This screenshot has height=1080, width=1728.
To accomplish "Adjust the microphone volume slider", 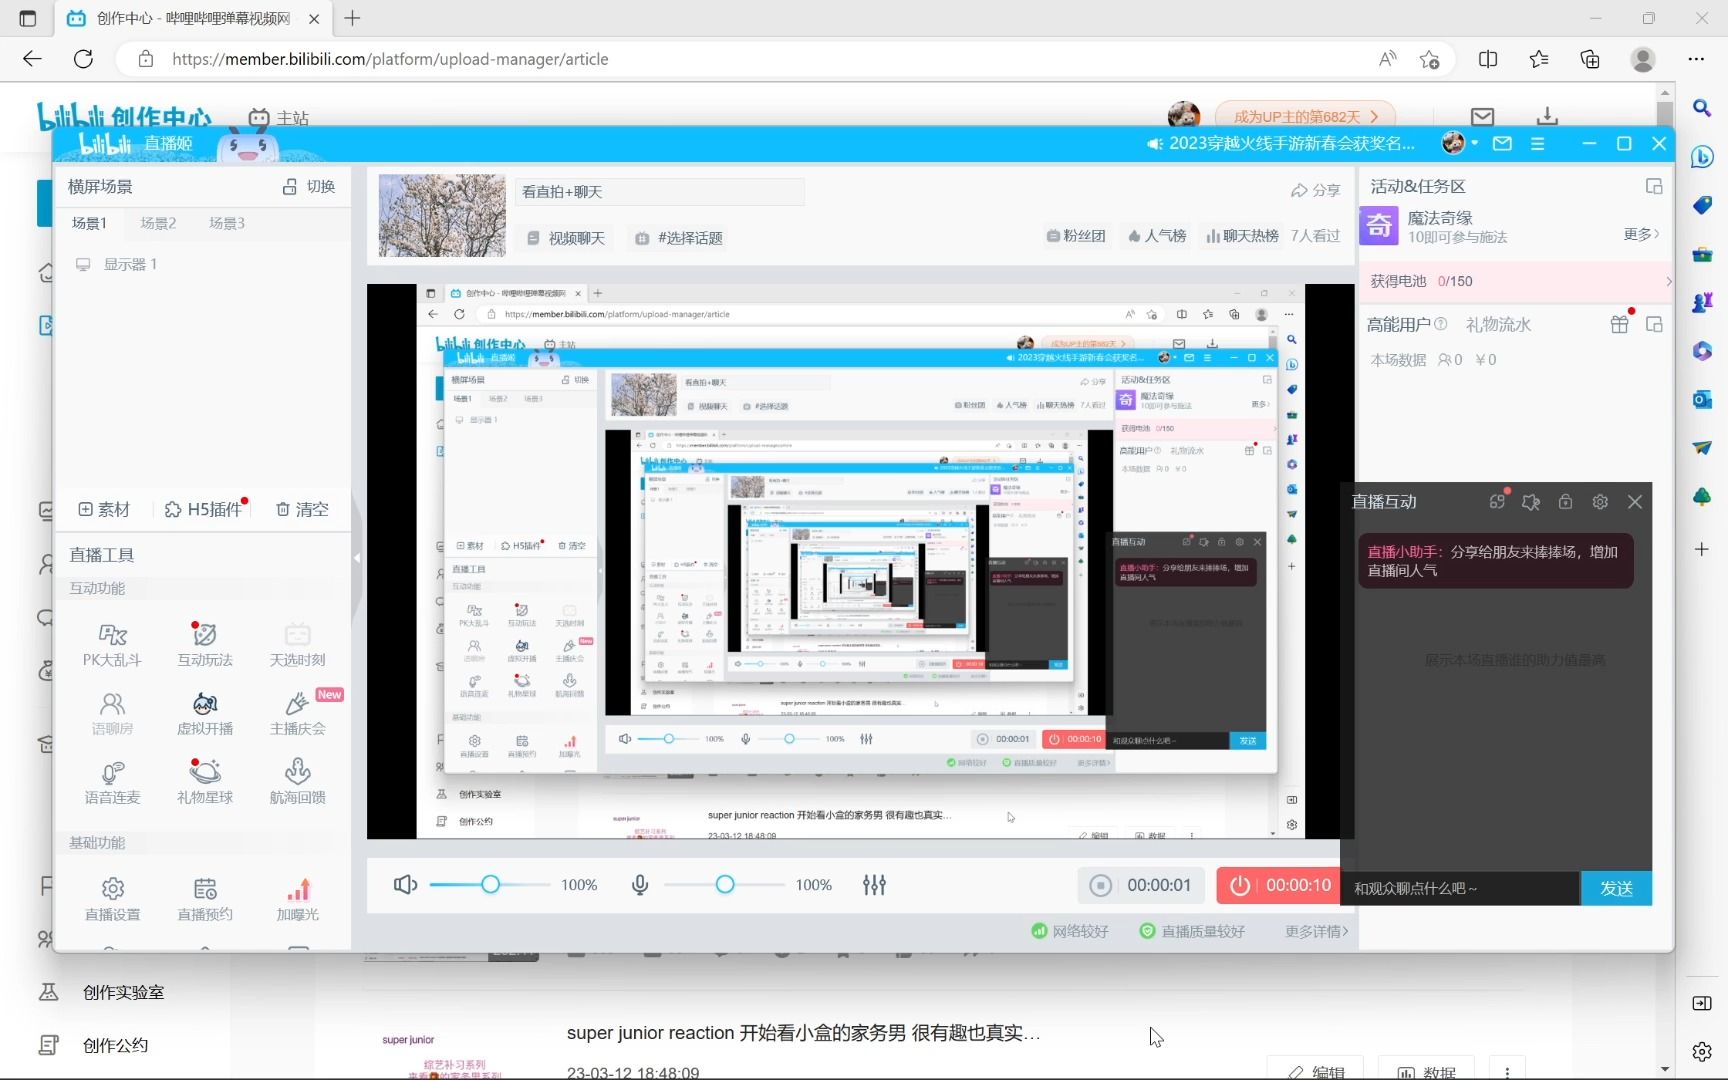I will coord(725,885).
